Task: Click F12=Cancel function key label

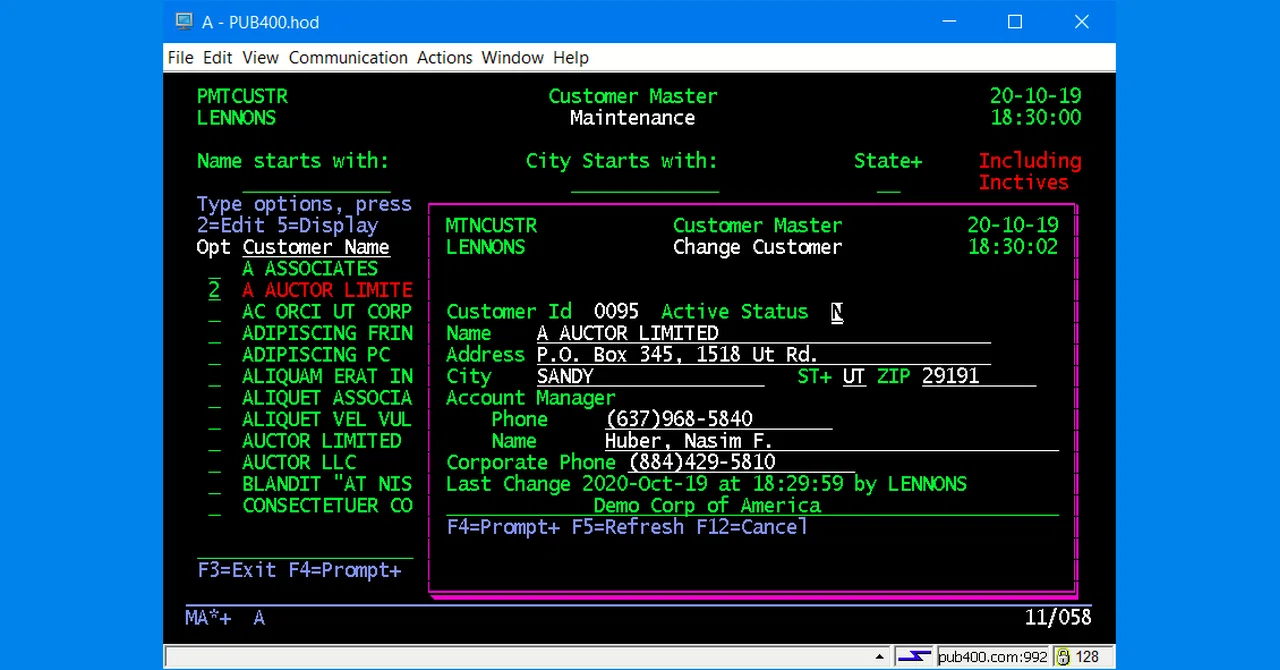Action: coord(752,527)
